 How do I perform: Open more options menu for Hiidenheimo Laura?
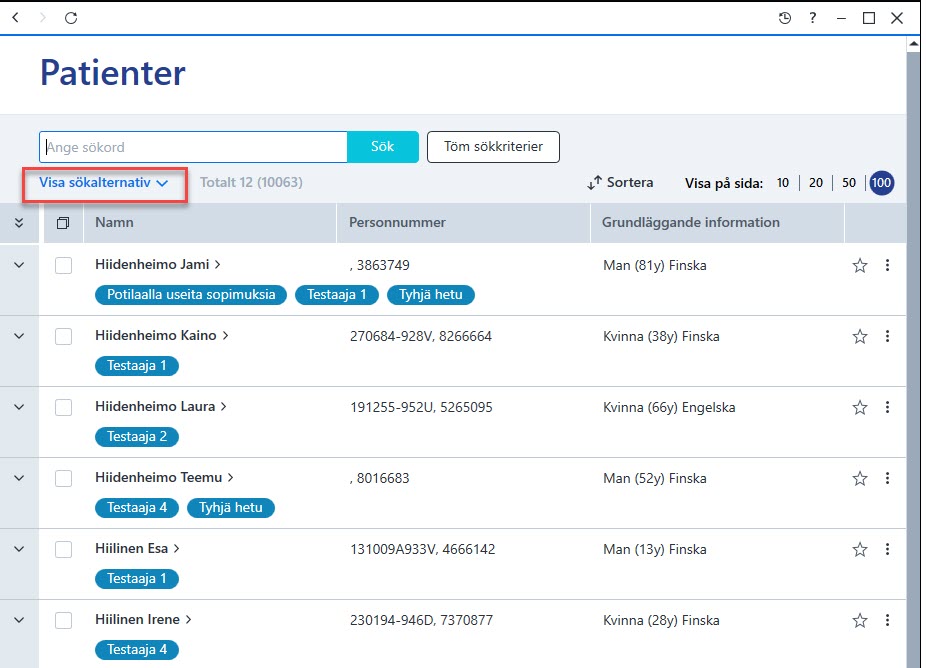coord(887,407)
